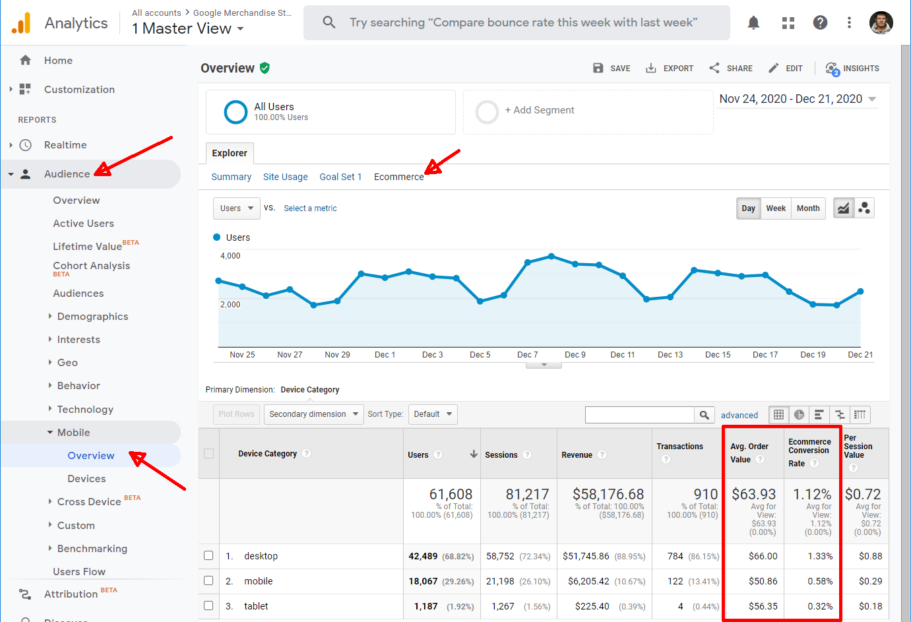Viewport: 911px width, 622px height.
Task: Click the advanced link above the table
Action: [x=740, y=414]
